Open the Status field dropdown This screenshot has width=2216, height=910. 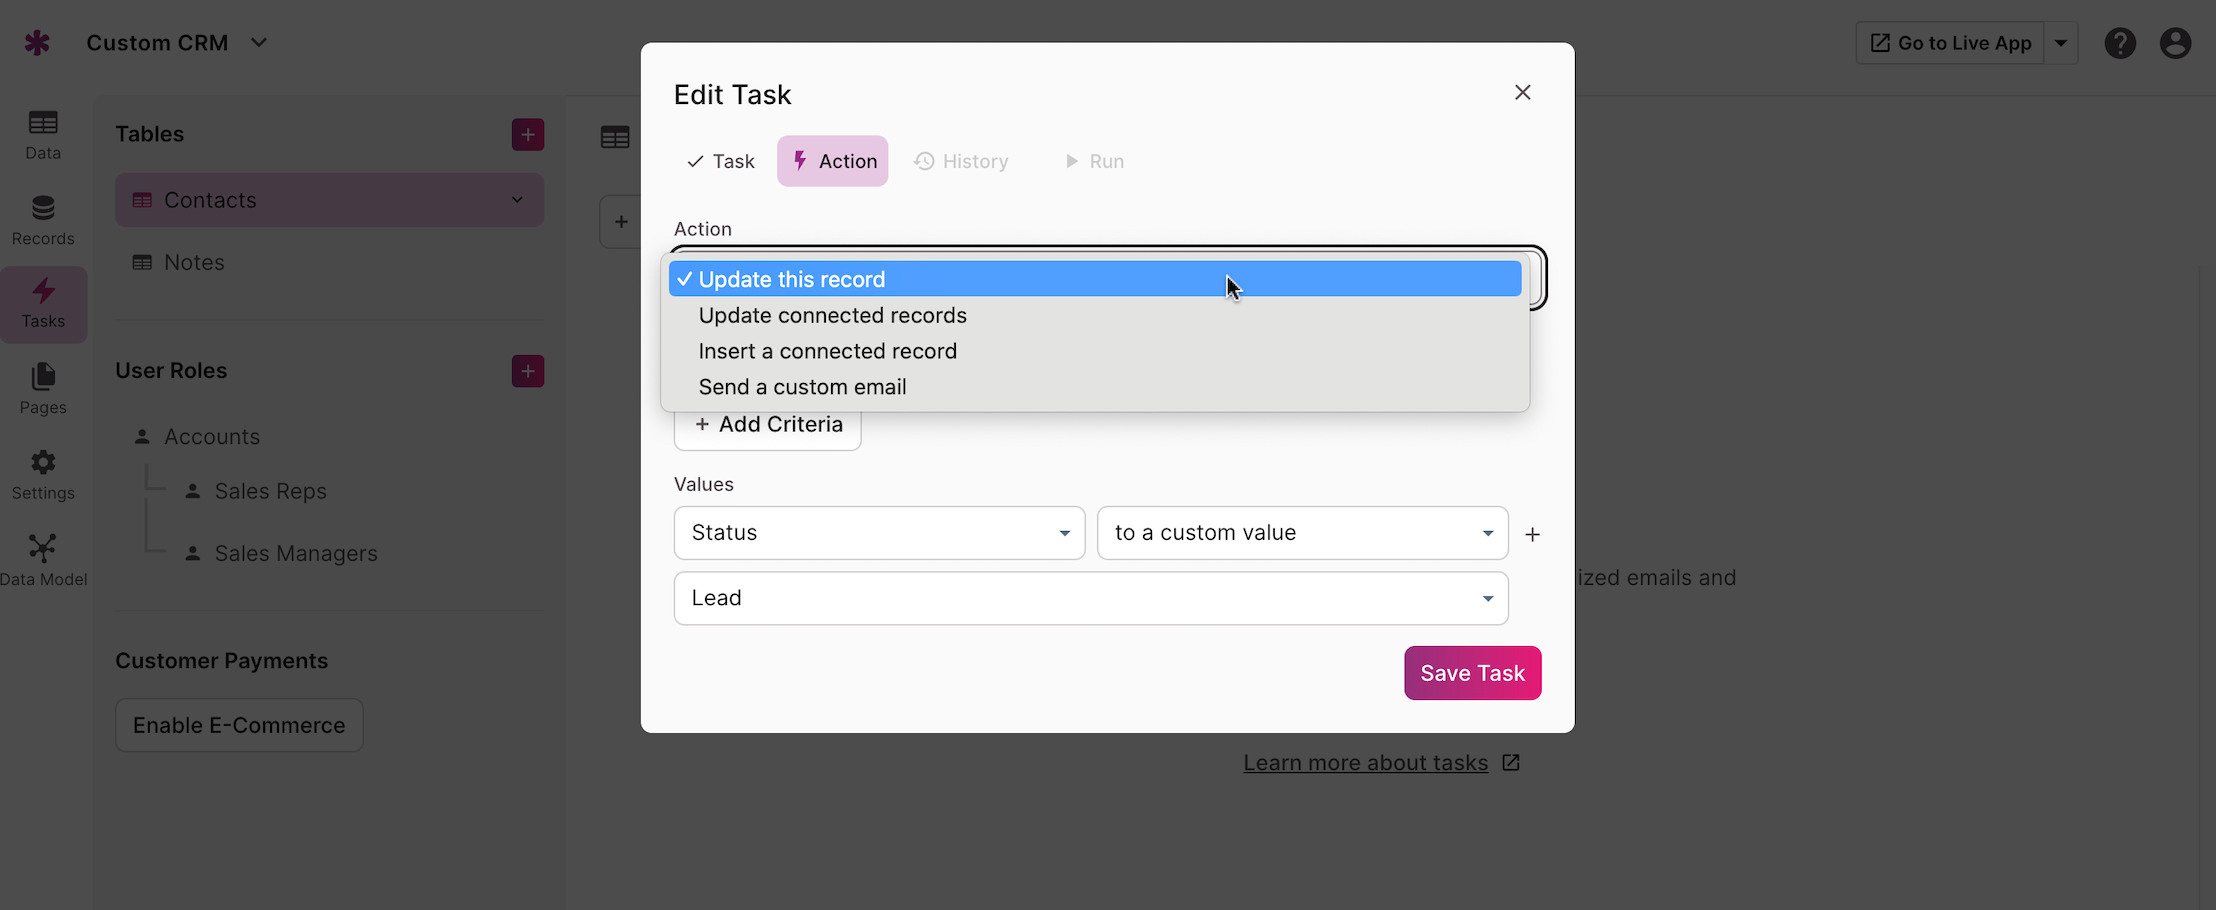pos(879,533)
